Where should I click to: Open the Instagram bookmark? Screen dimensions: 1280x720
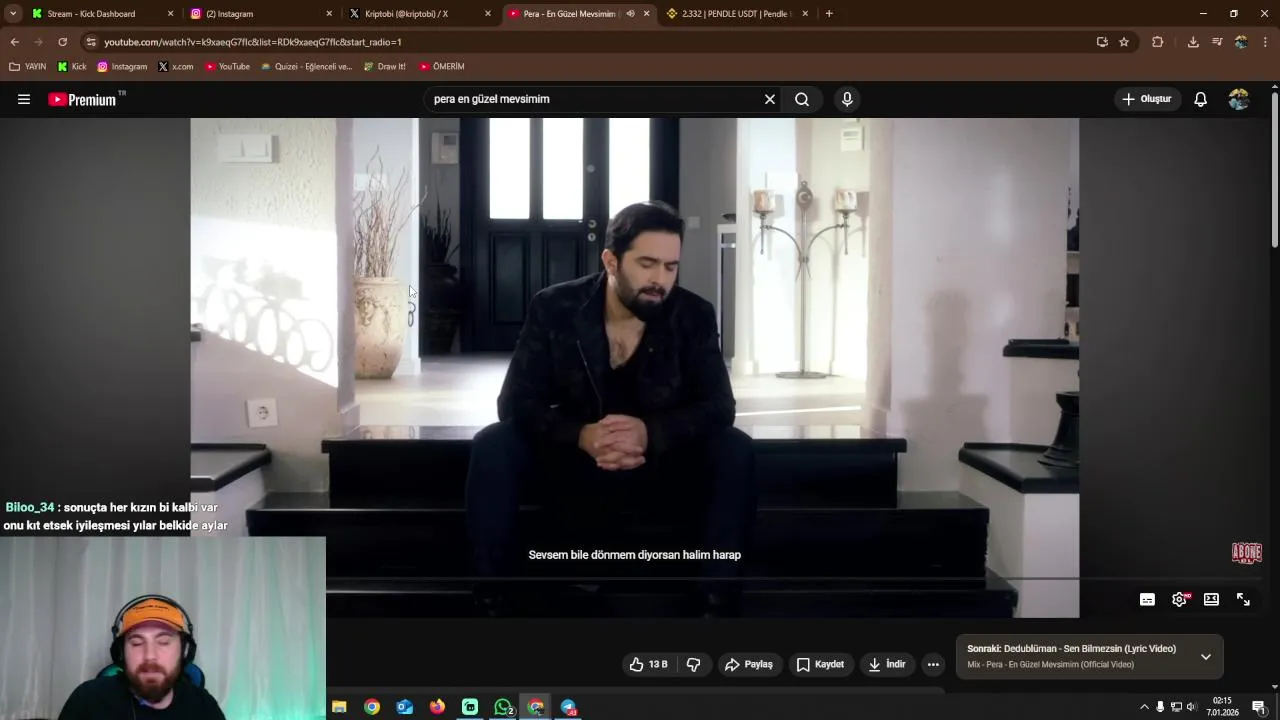tap(122, 67)
